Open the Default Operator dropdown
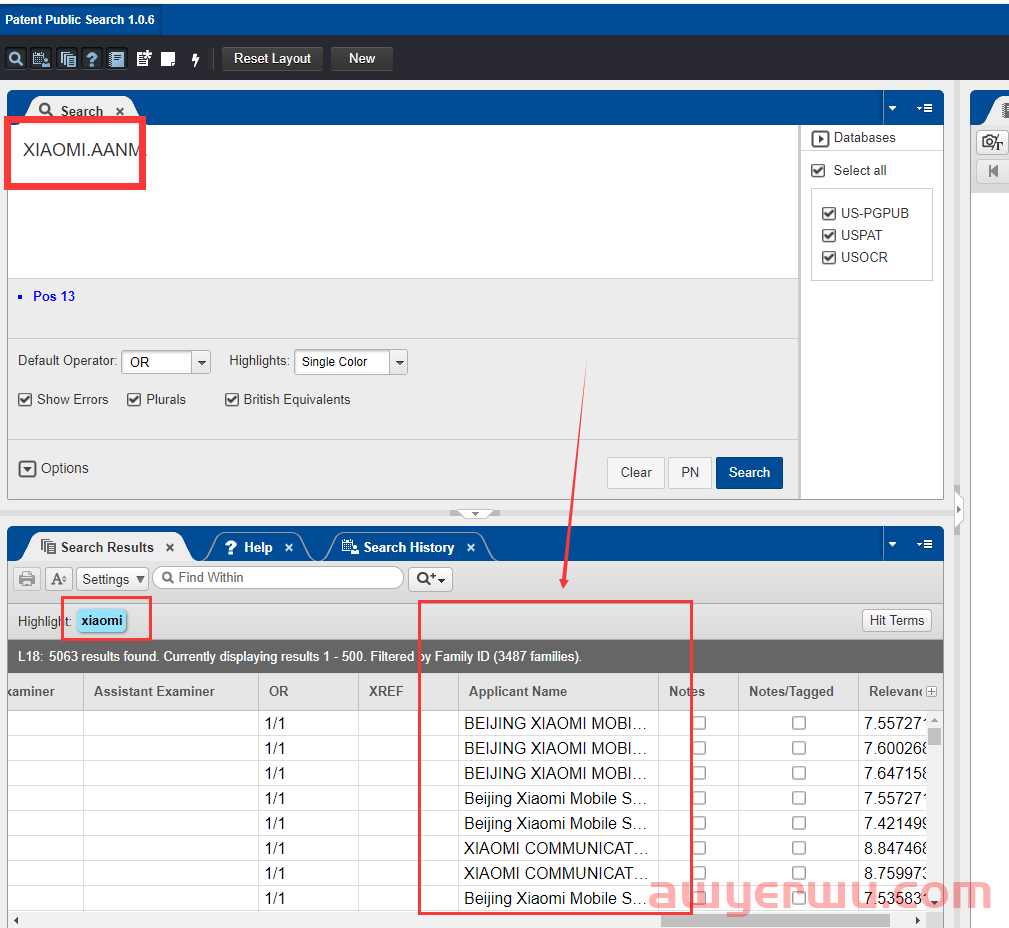1009x928 pixels. (201, 362)
